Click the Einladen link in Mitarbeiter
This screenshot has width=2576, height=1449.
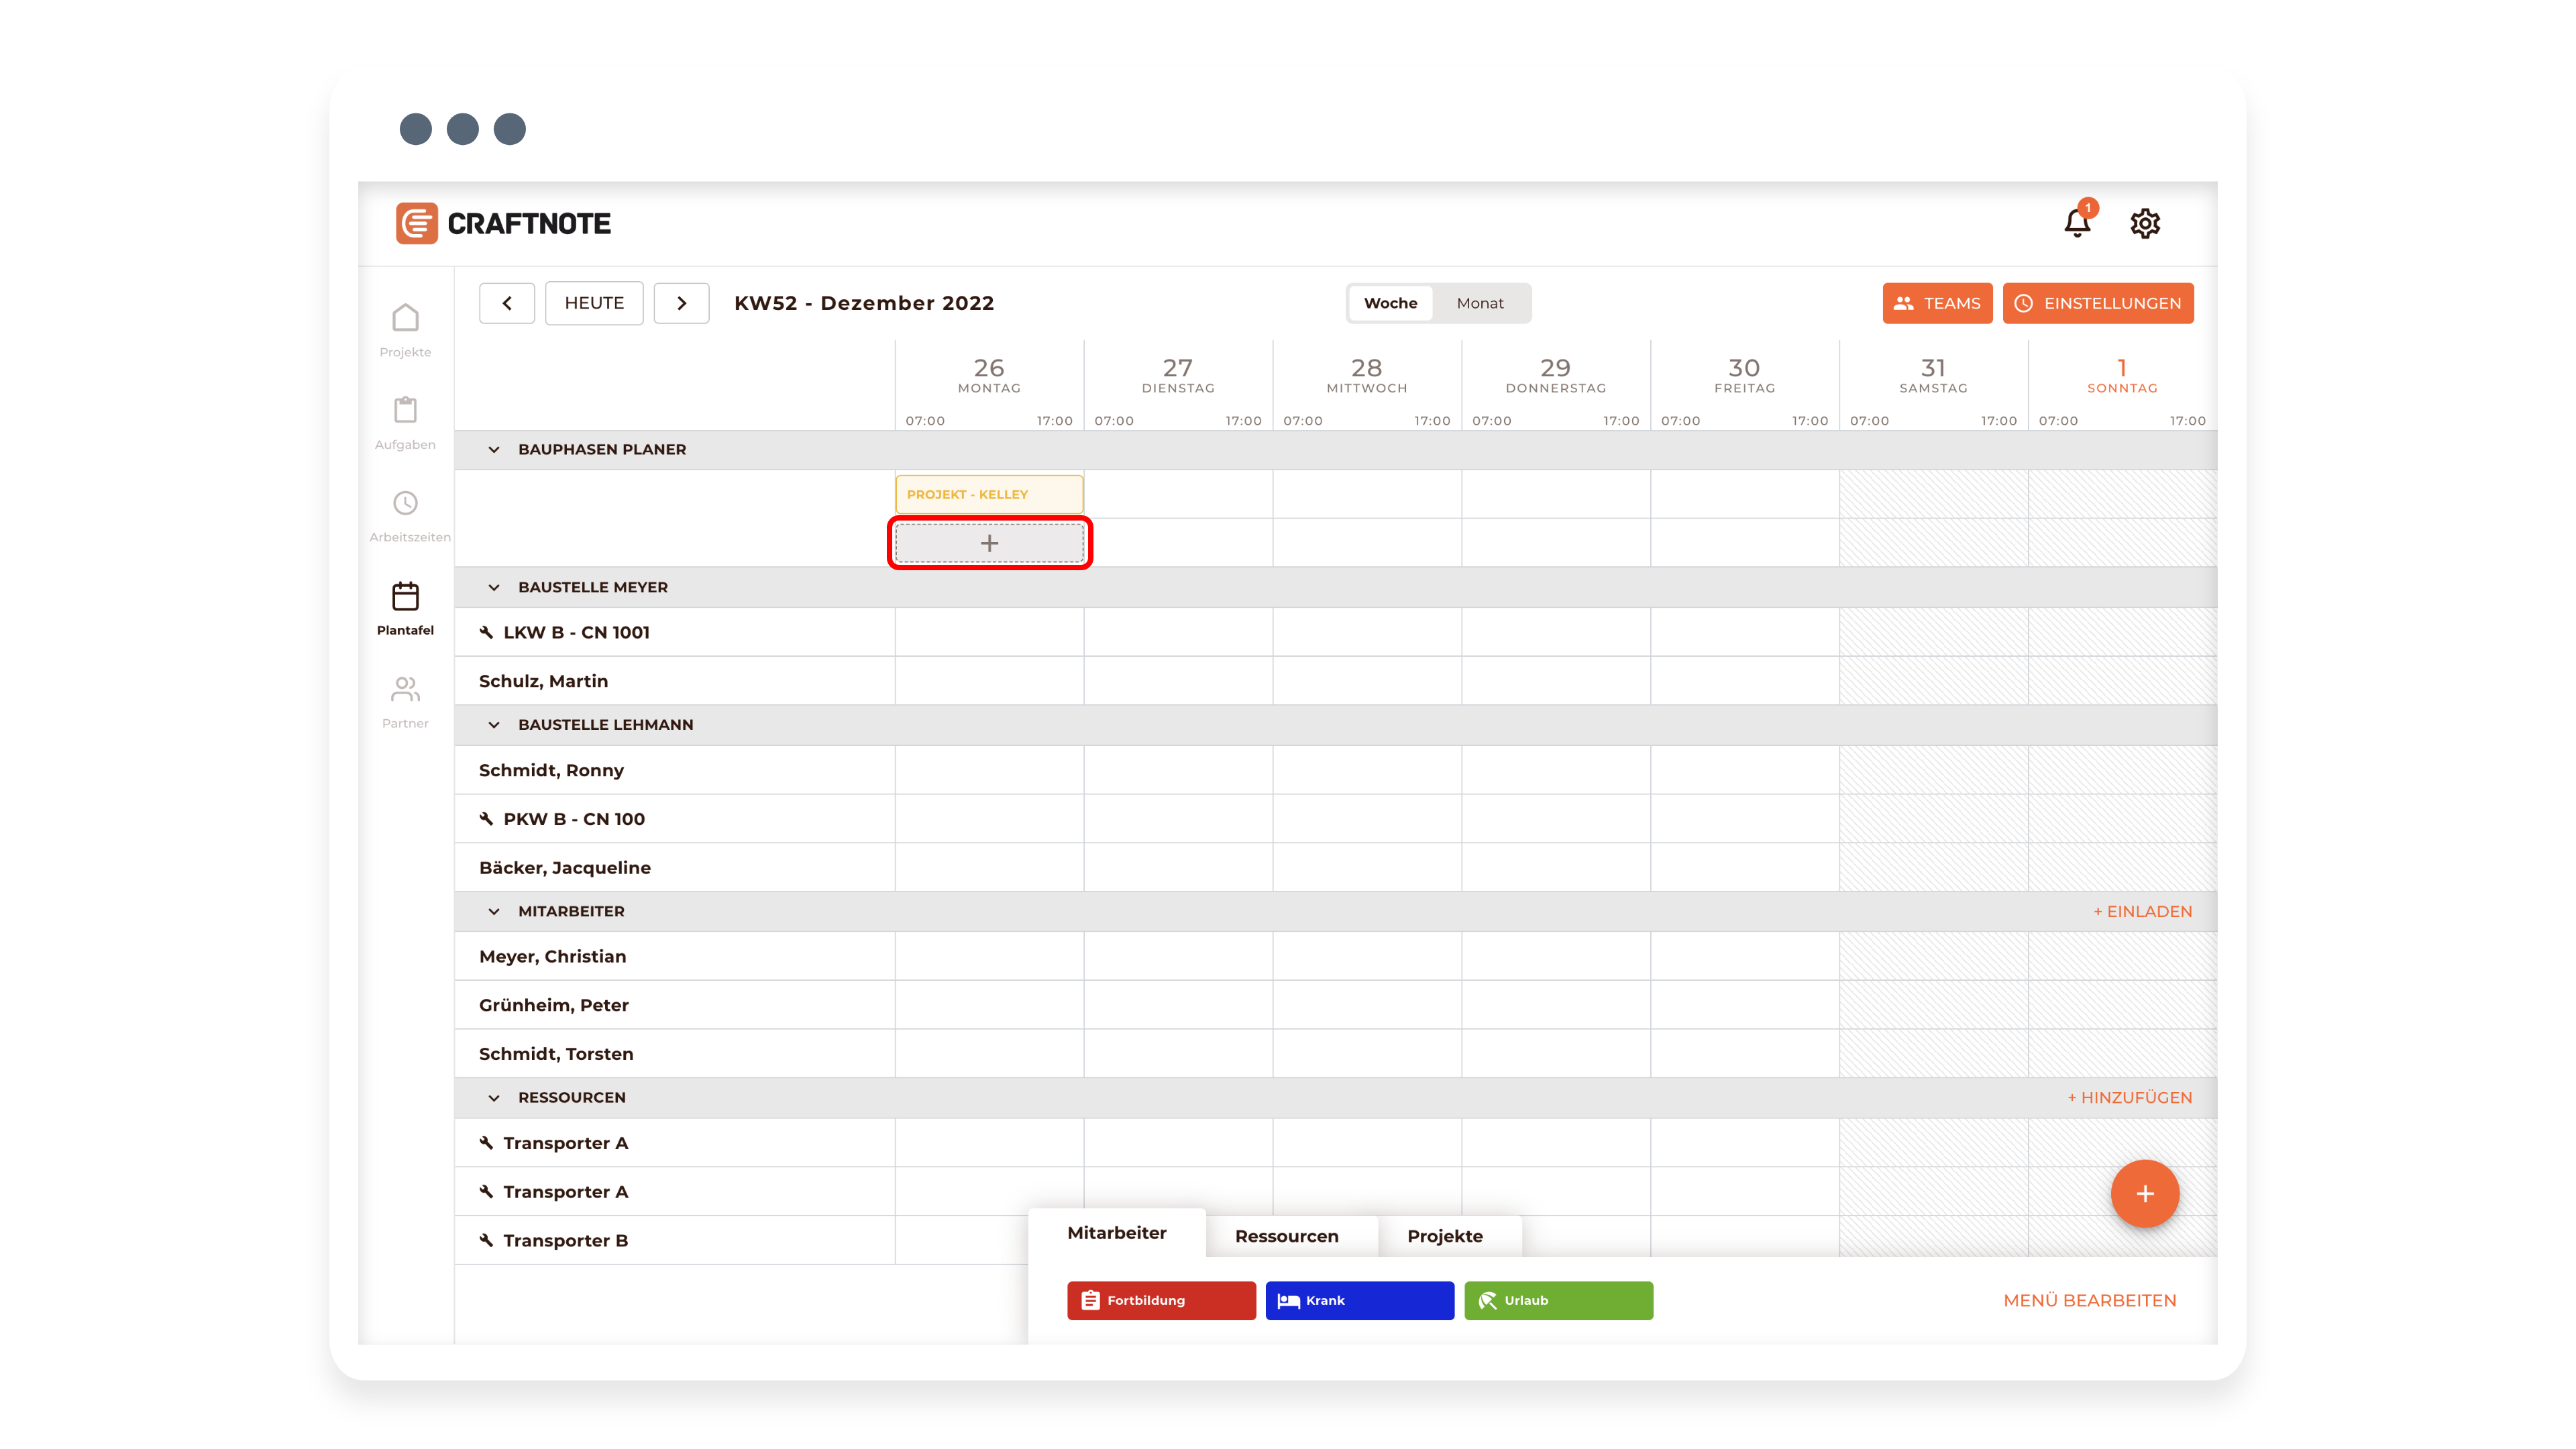pos(2142,911)
